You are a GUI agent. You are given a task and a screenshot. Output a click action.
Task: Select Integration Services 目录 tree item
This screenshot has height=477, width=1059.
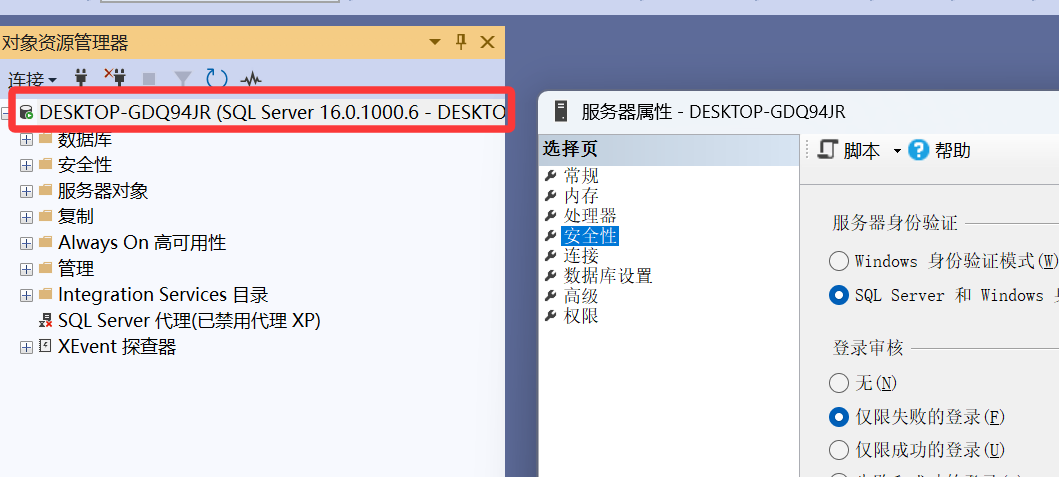coord(163,295)
